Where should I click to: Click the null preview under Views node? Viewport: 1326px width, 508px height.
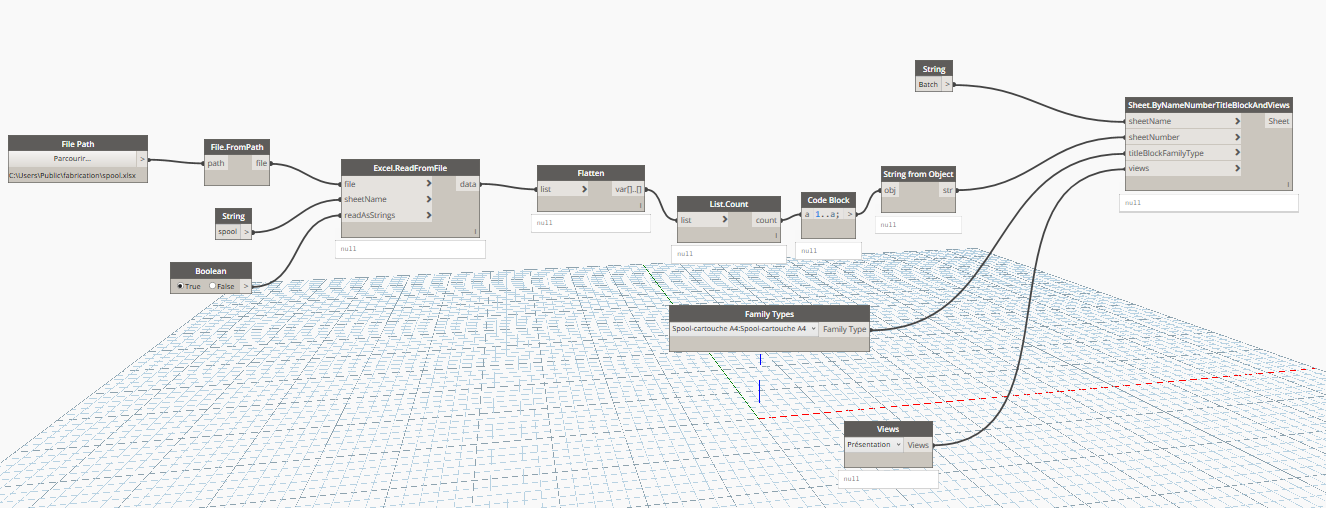888,479
